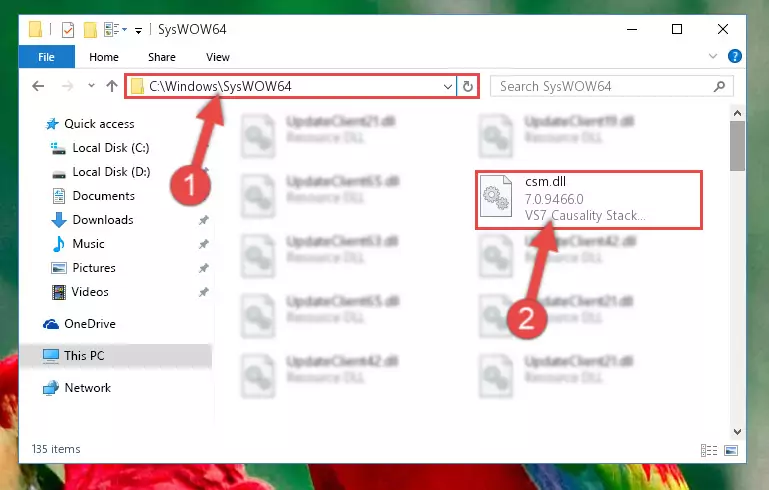Viewport: 769px width, 490px height.
Task: Refresh the SysWOW64 folder
Action: (x=468, y=87)
